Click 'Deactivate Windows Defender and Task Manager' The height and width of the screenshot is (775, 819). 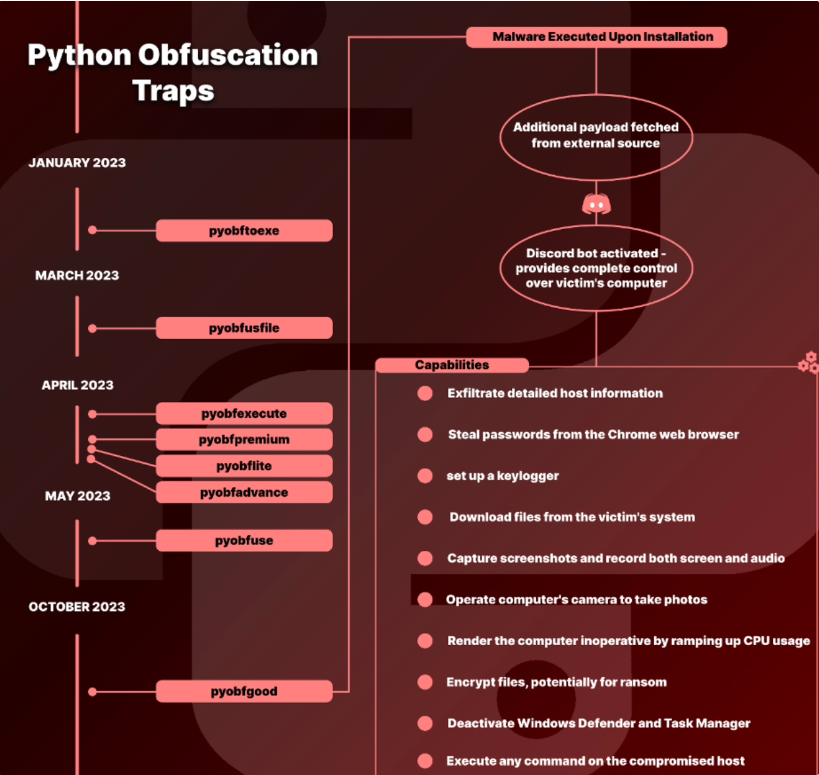599,723
